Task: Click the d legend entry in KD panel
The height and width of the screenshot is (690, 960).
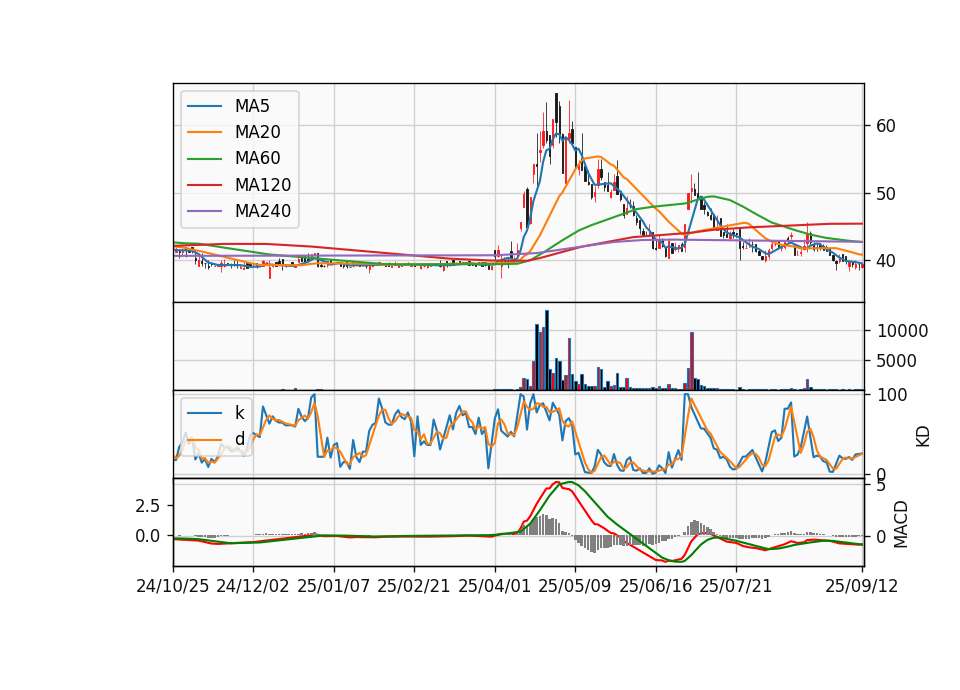Action: click(x=216, y=439)
